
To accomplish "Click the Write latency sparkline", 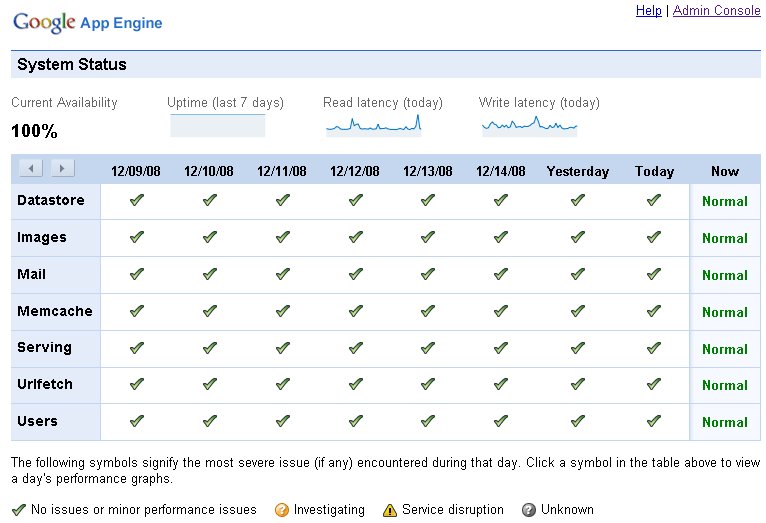I will tap(529, 125).
